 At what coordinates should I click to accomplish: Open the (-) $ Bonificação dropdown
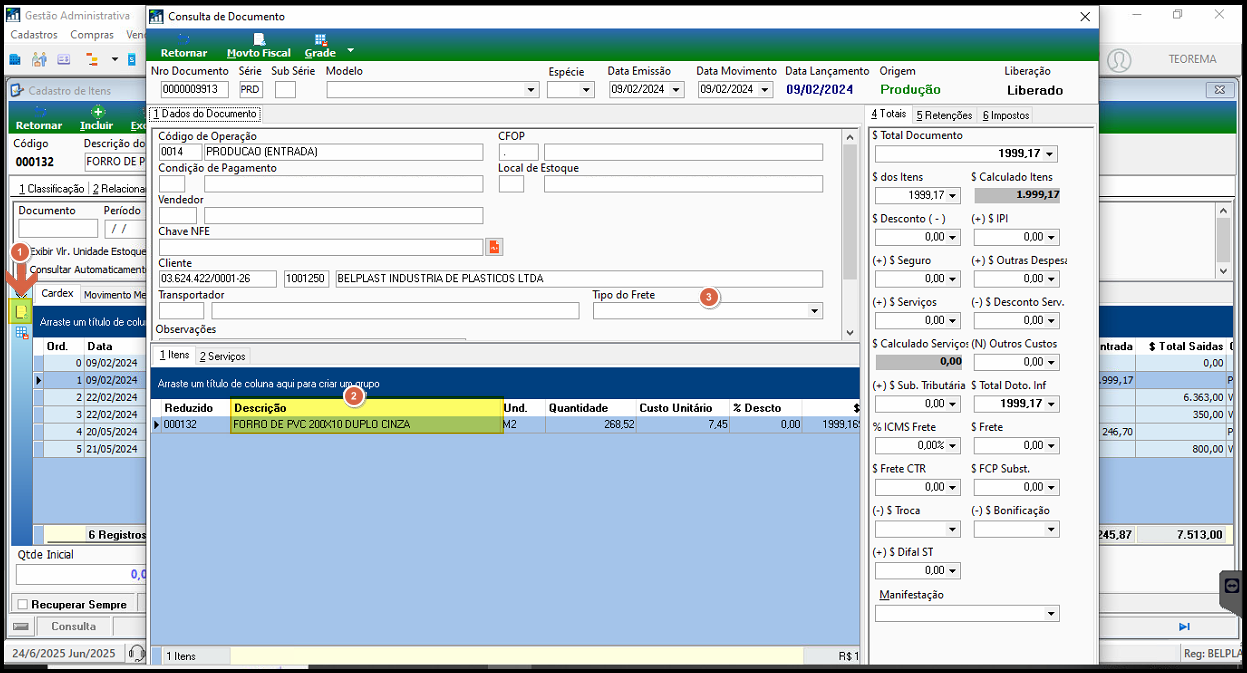pyautogui.click(x=1051, y=530)
